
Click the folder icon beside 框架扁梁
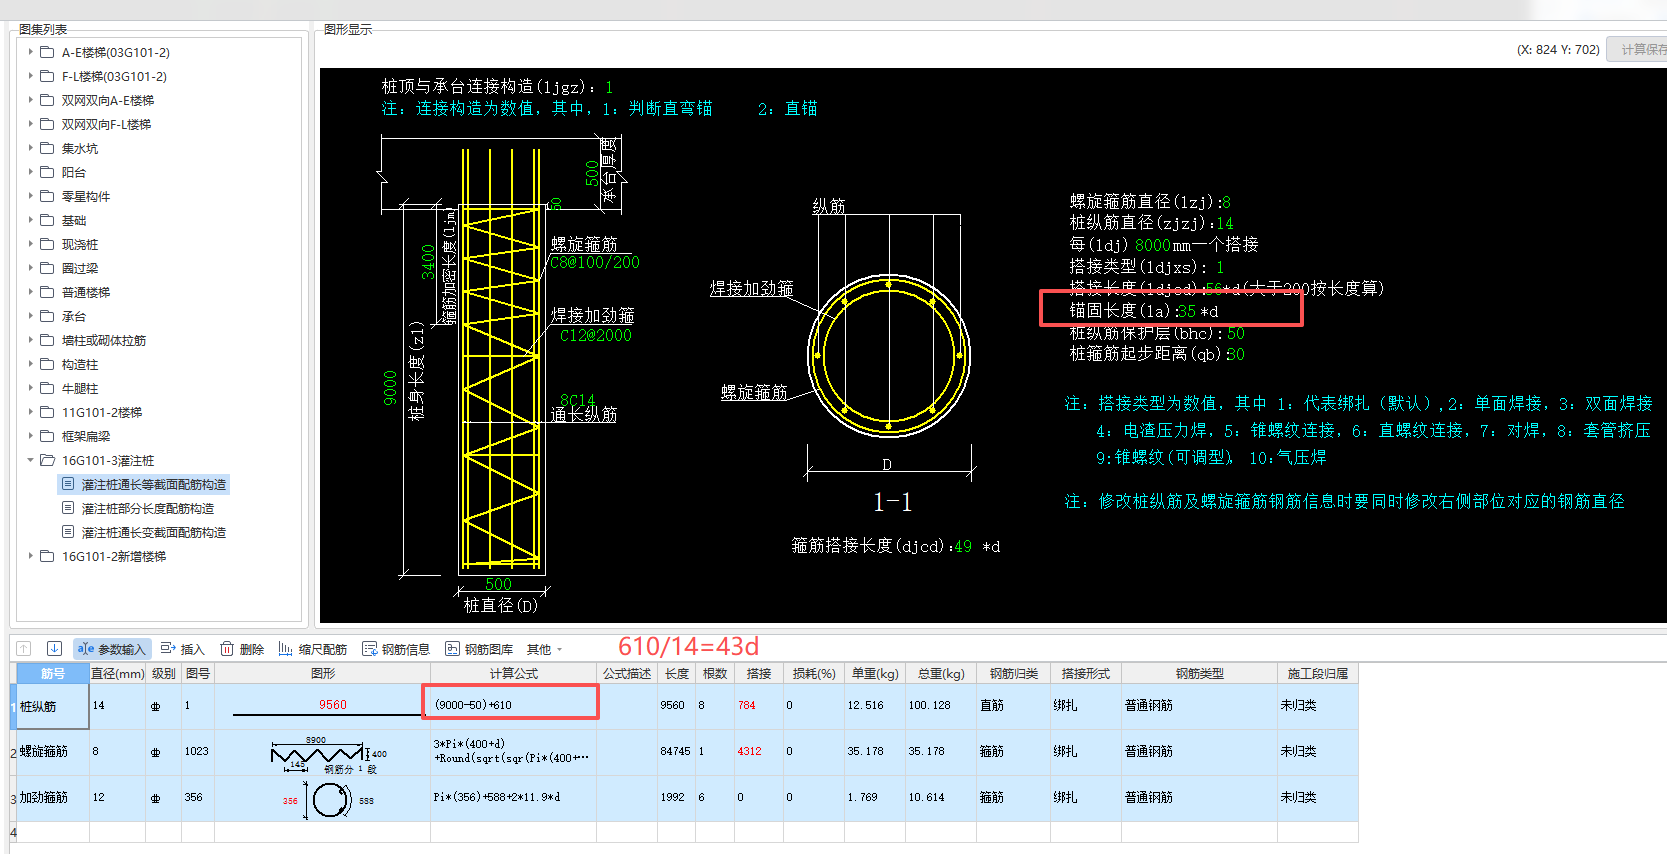pos(47,436)
